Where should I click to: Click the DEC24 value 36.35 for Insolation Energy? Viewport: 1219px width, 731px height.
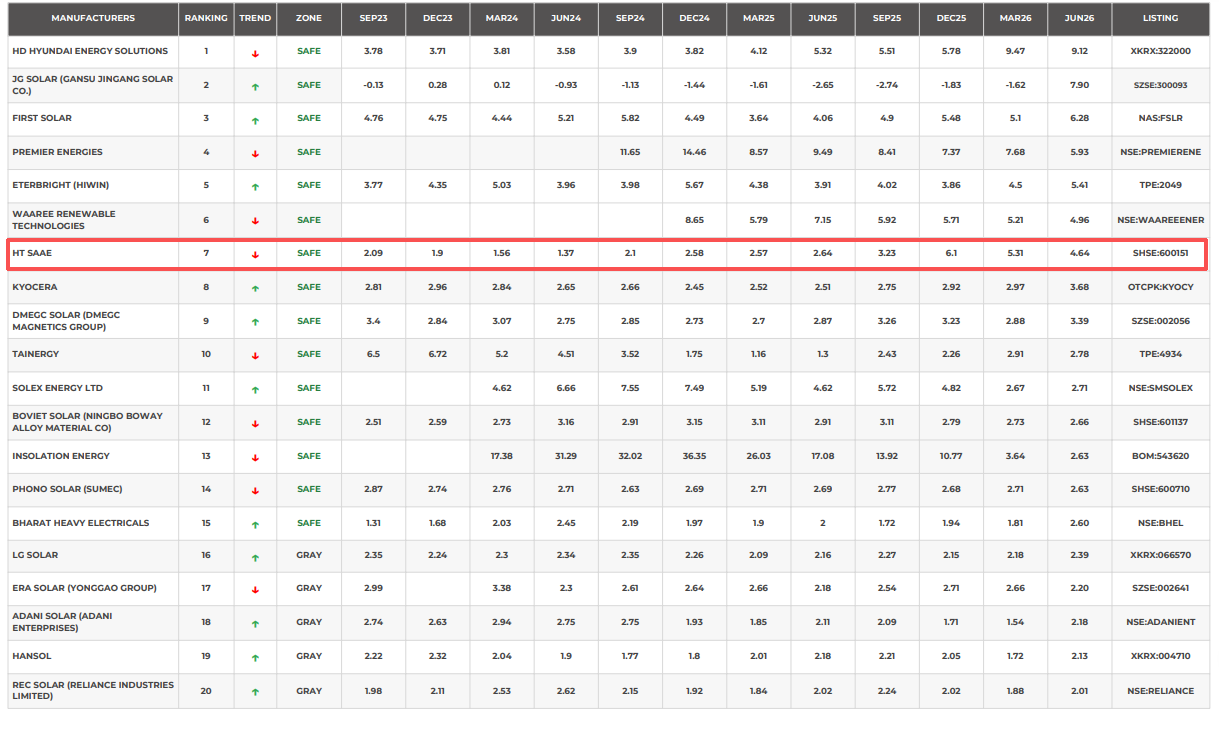point(694,456)
